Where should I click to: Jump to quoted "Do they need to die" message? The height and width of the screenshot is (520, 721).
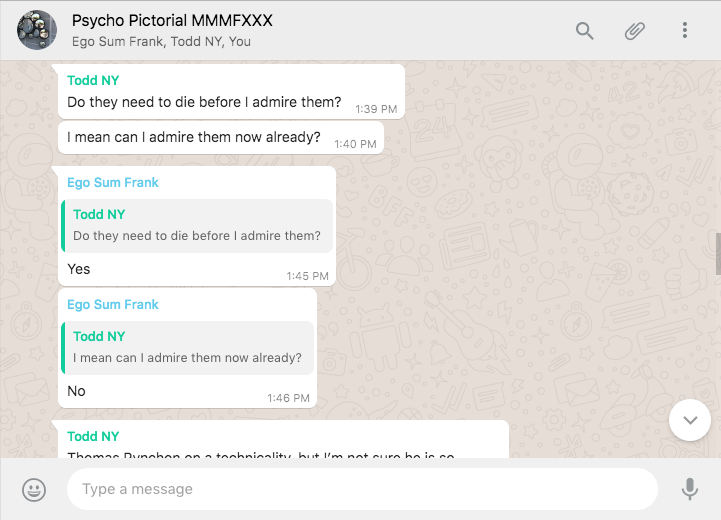coord(197,226)
